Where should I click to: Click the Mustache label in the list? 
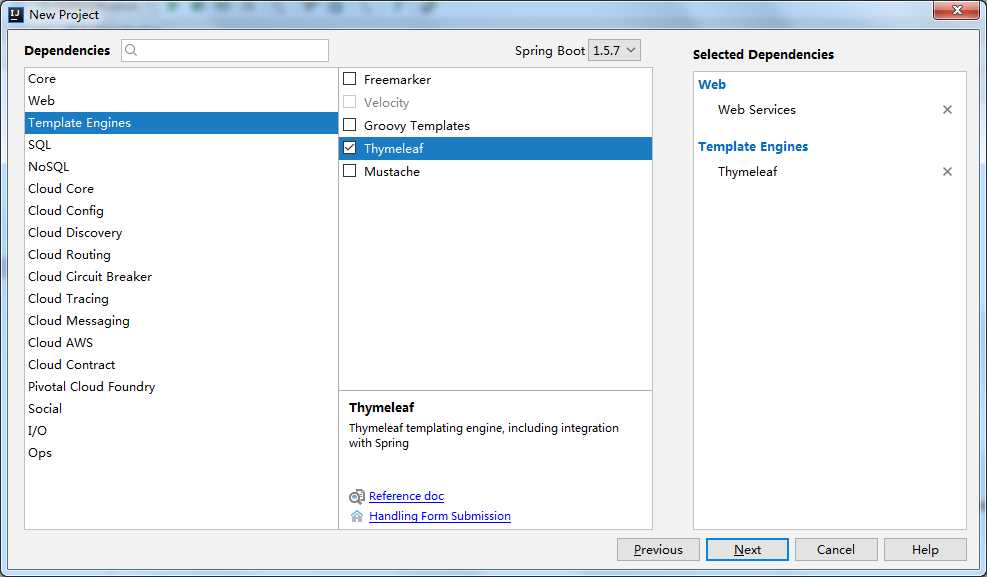click(x=392, y=171)
